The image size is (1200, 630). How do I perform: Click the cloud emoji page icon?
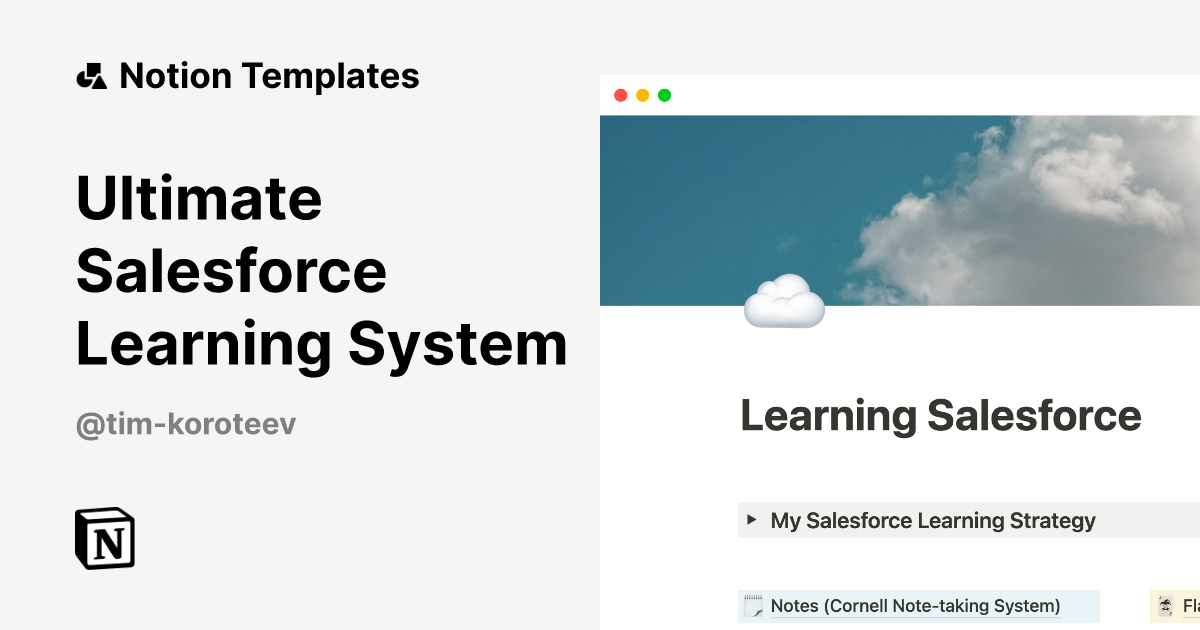click(784, 302)
